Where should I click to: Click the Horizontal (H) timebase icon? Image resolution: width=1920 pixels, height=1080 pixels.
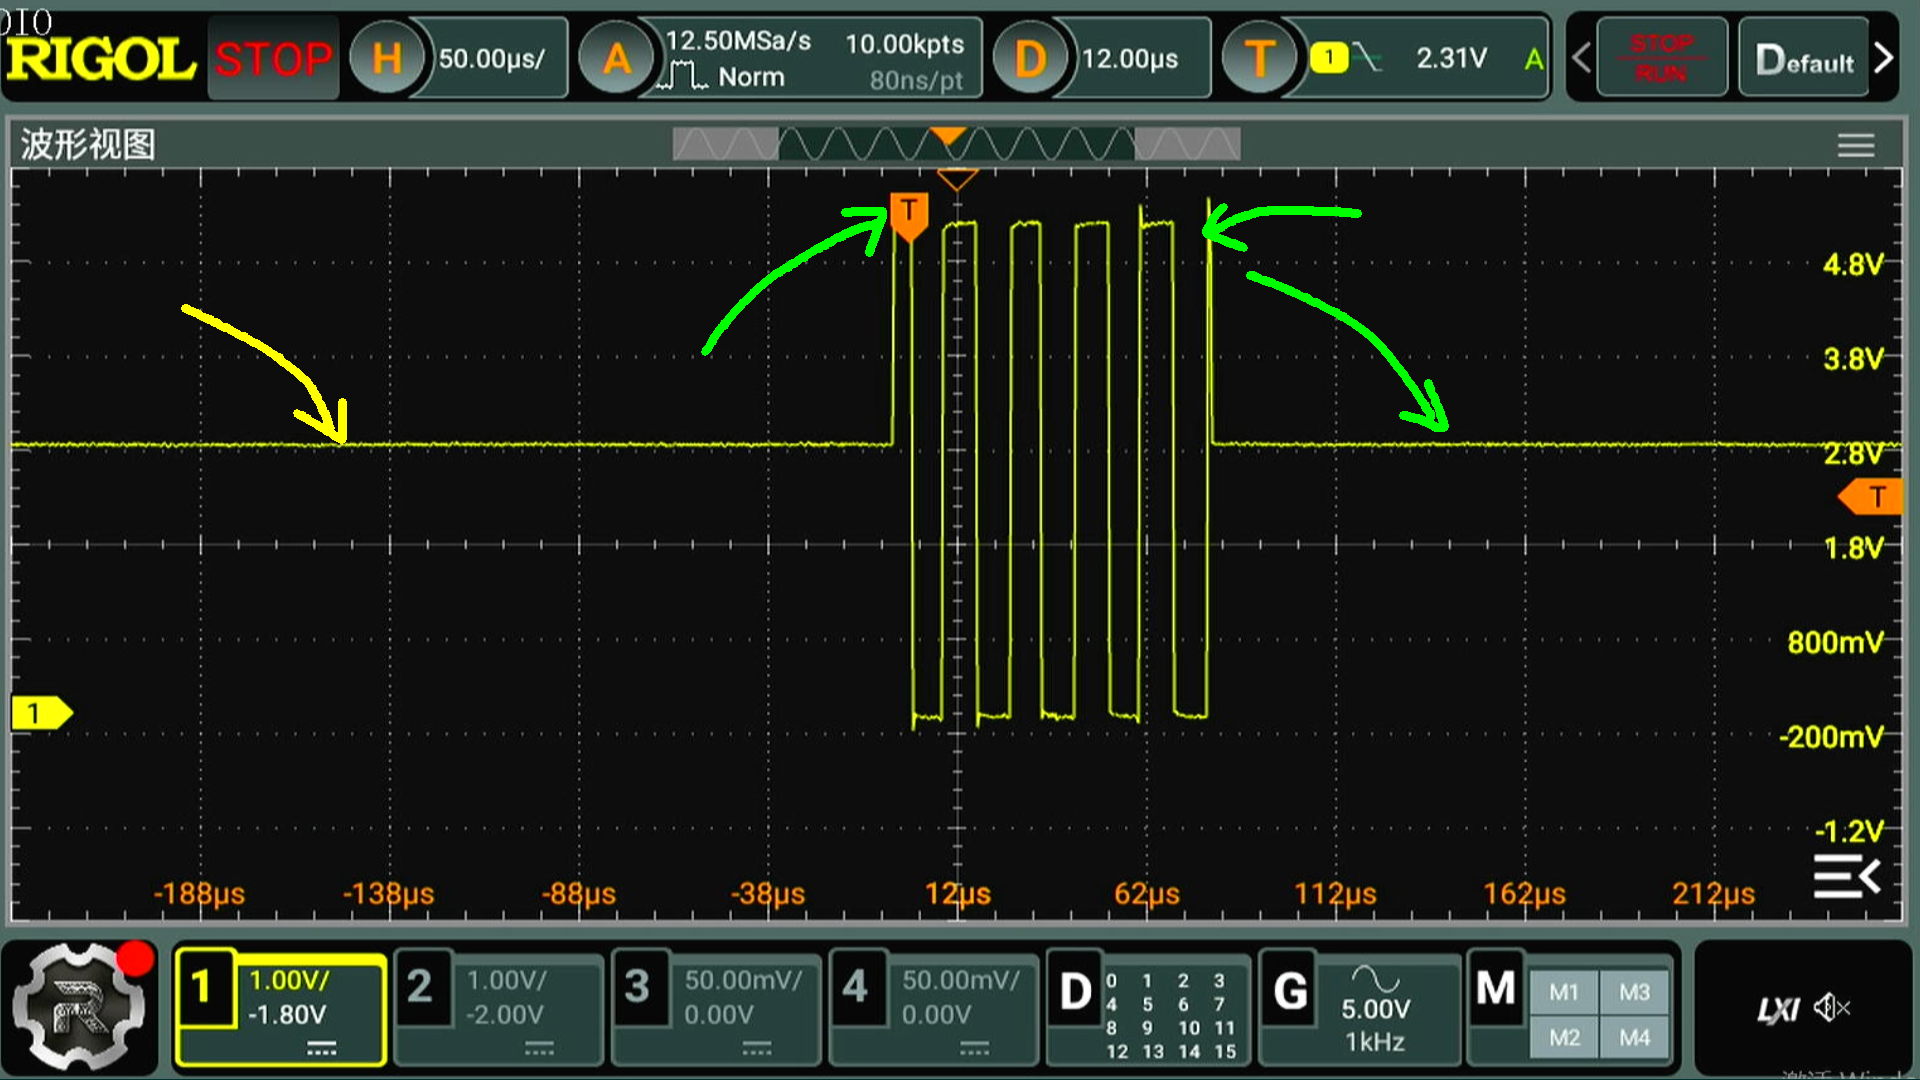tap(387, 59)
